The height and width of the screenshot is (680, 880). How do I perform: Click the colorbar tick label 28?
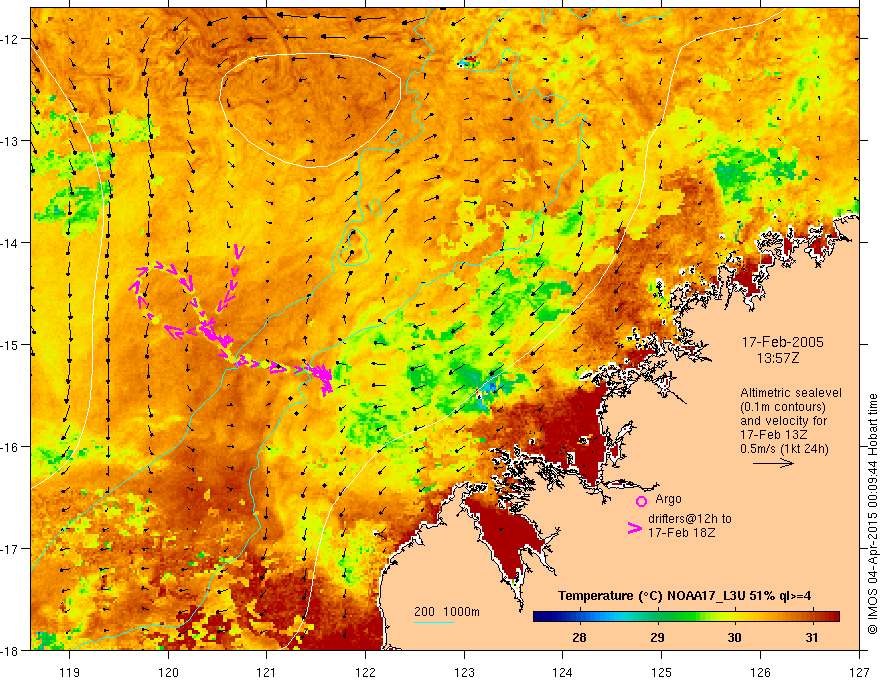[x=579, y=637]
